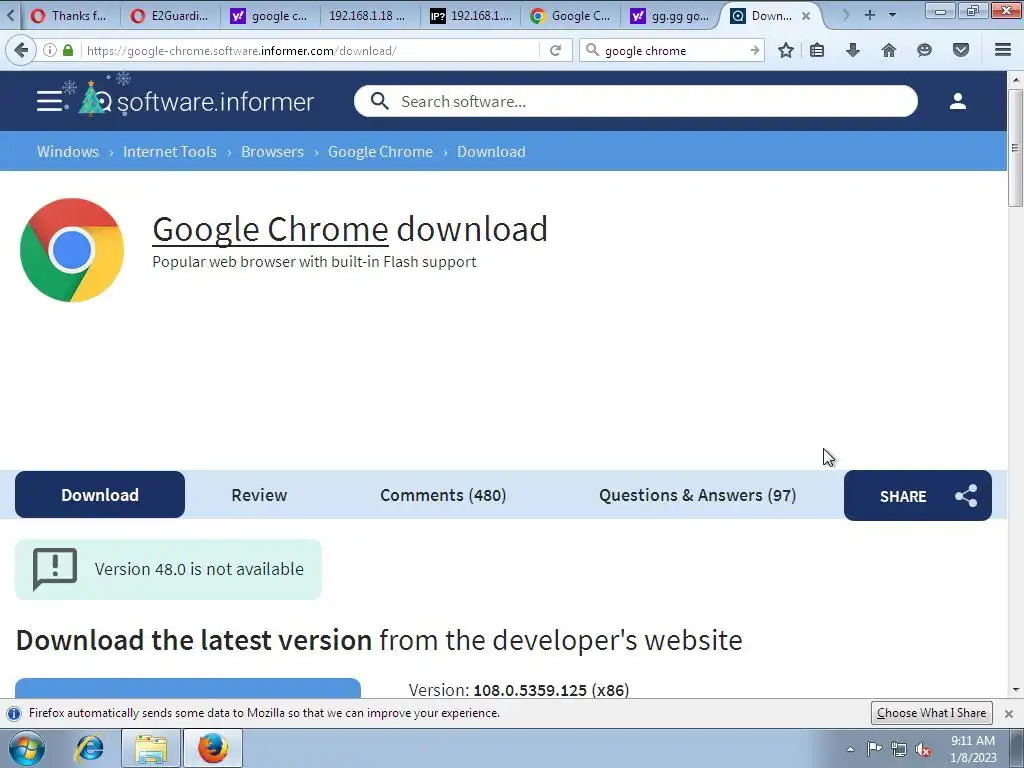Image resolution: width=1024 pixels, height=768 pixels.
Task: Open site information icon in address bar
Action: [x=50, y=50]
